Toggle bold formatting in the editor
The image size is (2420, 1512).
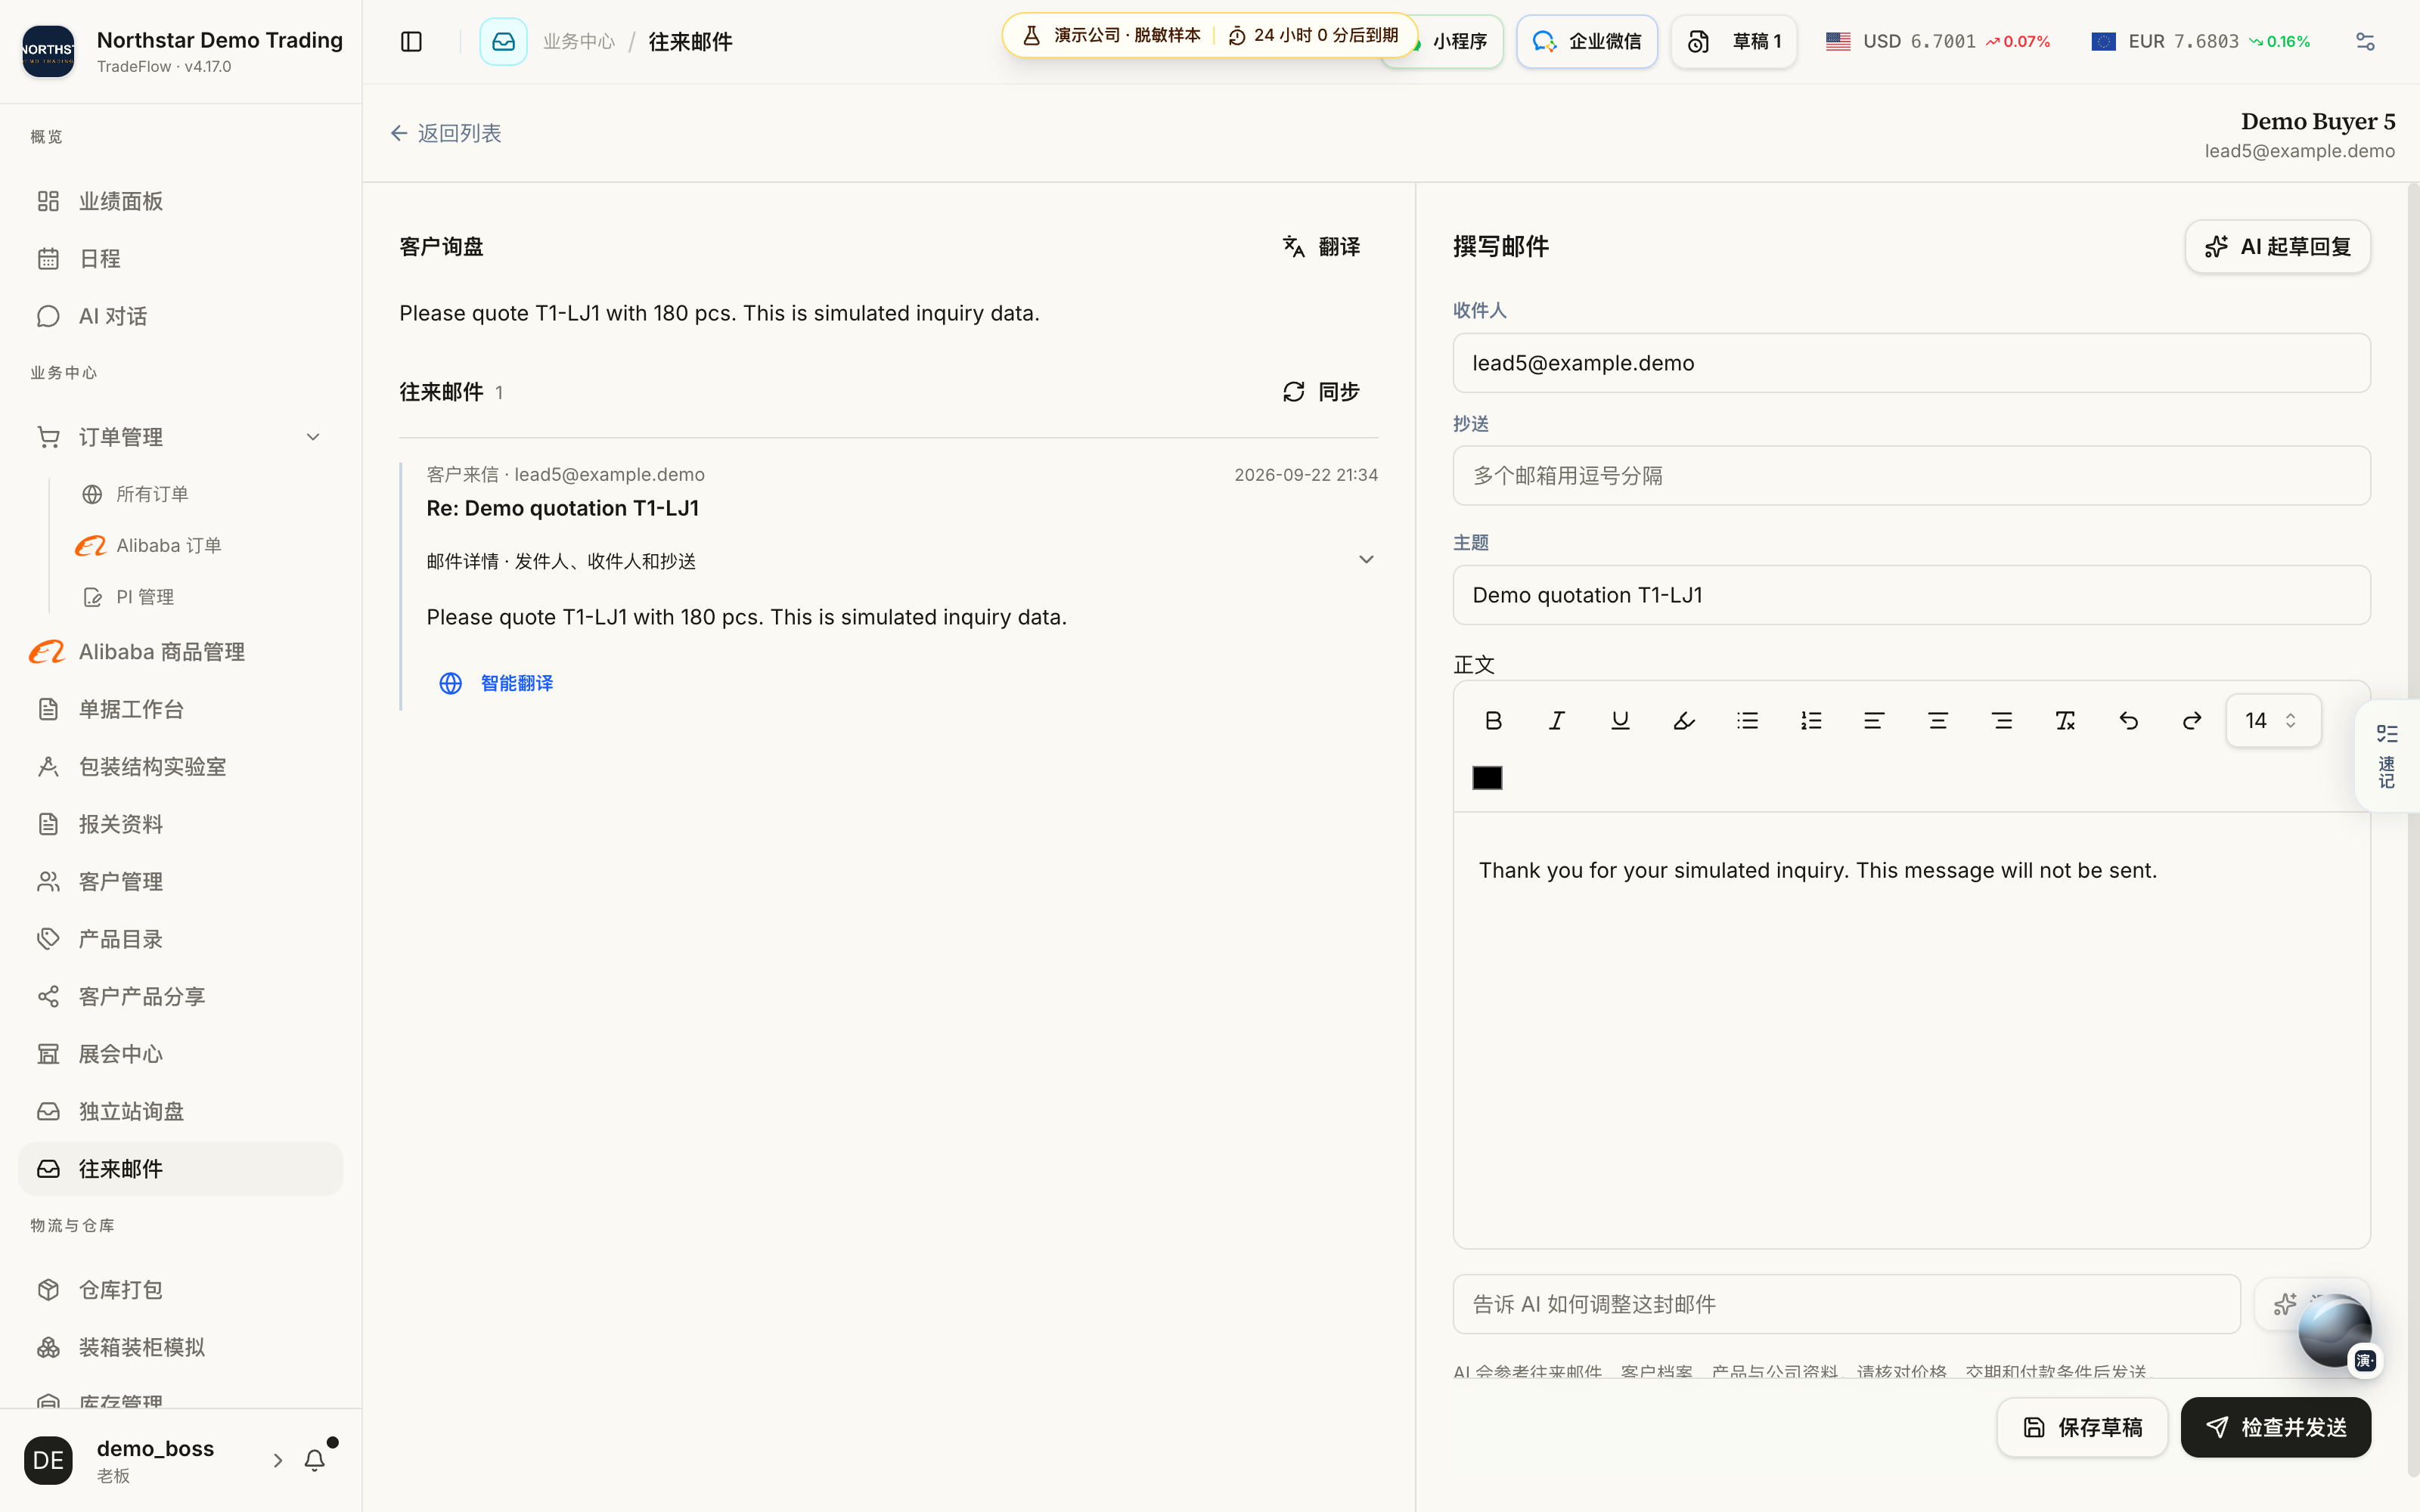click(x=1493, y=720)
